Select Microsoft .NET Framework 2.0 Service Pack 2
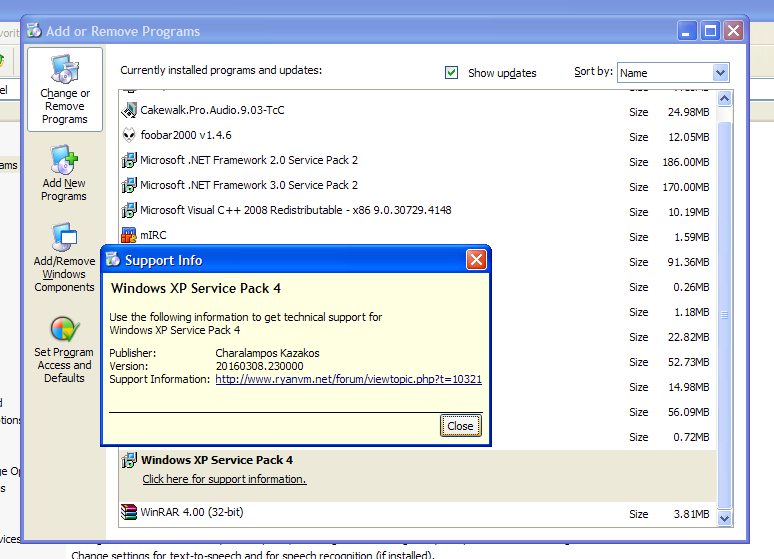 click(249, 160)
